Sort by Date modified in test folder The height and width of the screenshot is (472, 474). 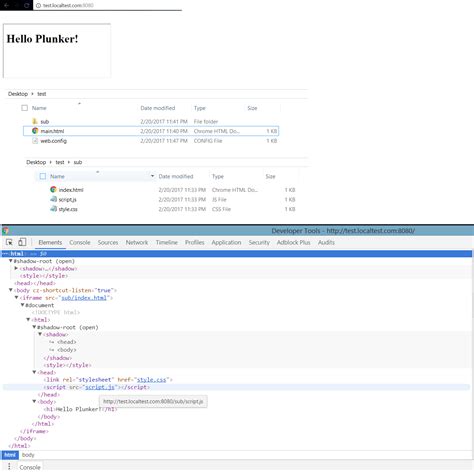point(158,108)
